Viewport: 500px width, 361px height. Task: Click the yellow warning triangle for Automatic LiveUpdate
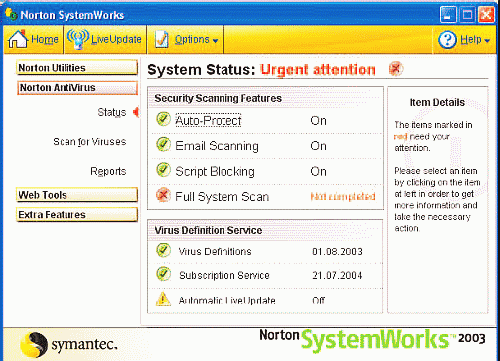pos(163,299)
